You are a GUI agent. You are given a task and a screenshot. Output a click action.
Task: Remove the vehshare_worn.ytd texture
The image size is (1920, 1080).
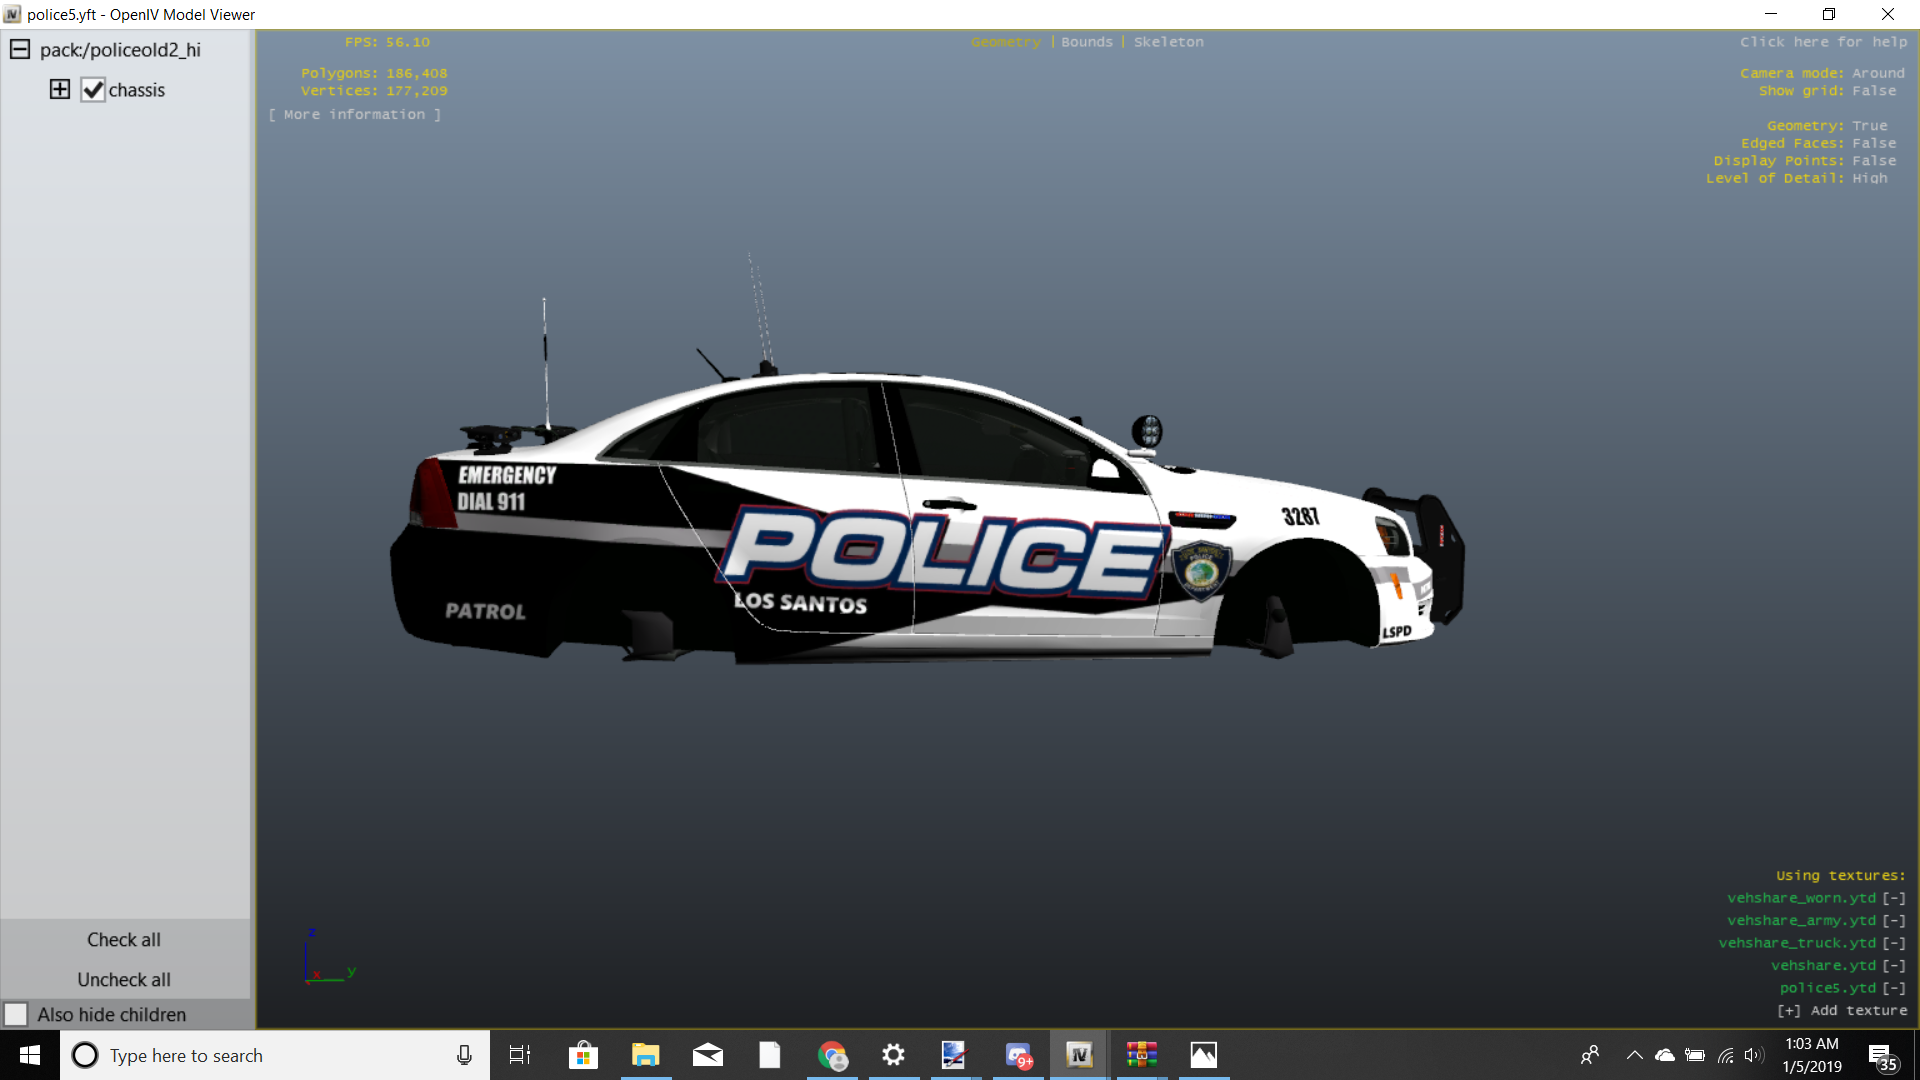tap(1894, 898)
